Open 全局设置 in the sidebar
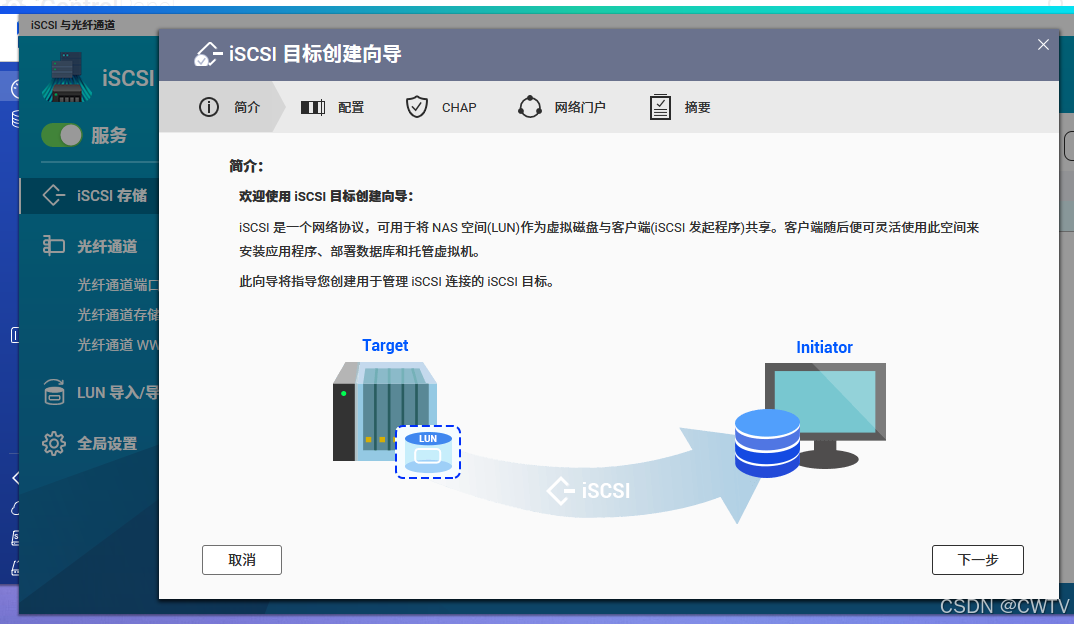This screenshot has height=624, width=1074. coord(90,443)
